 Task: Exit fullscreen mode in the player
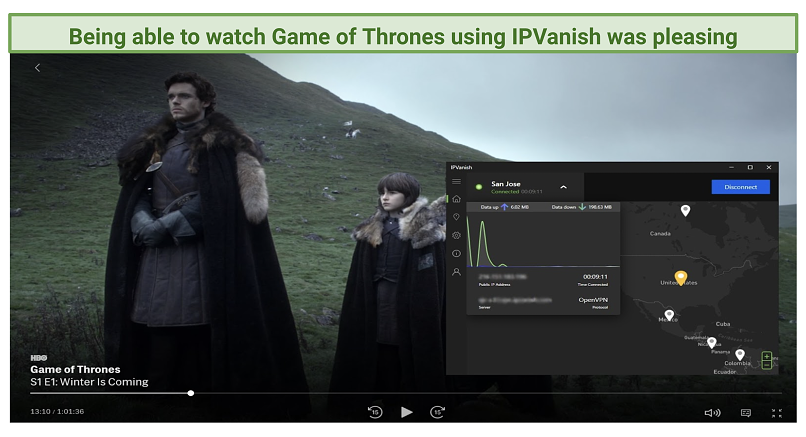coord(777,413)
